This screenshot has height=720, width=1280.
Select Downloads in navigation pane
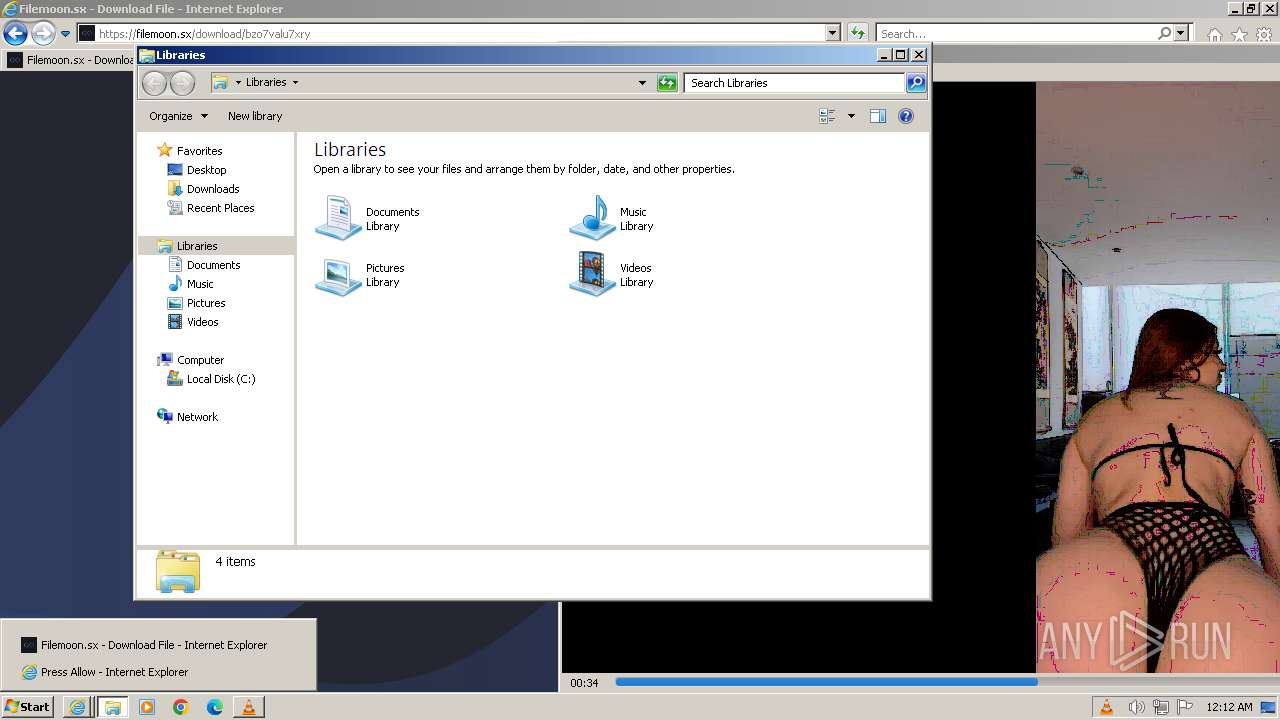(x=213, y=189)
